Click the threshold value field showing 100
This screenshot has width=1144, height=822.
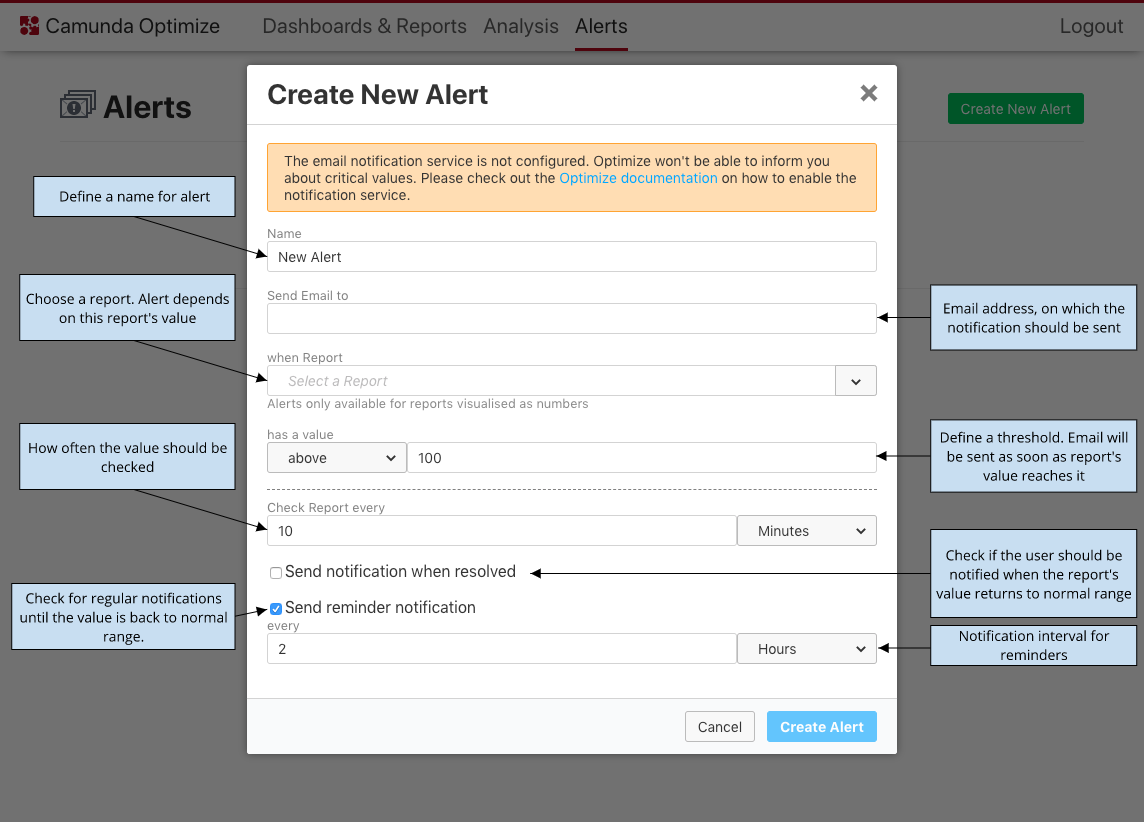642,458
